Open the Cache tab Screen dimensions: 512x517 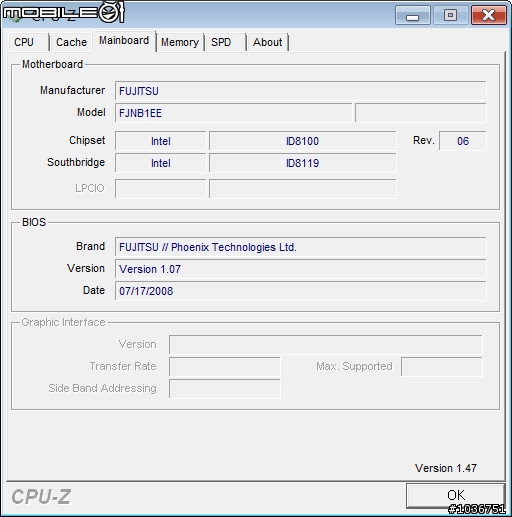(71, 42)
